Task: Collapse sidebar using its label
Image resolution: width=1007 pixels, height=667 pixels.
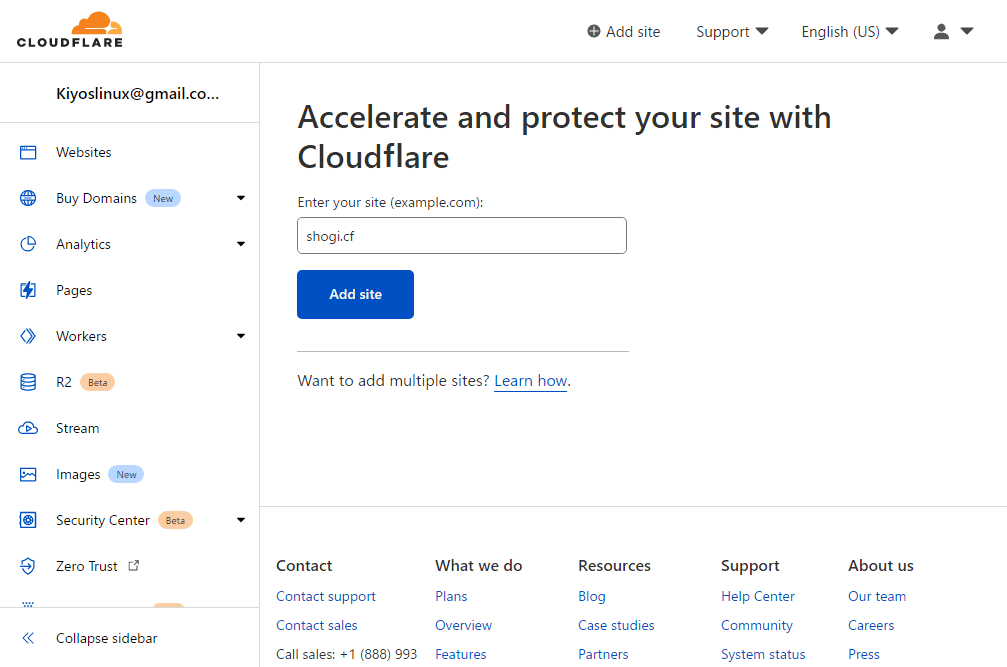Action: (x=107, y=638)
